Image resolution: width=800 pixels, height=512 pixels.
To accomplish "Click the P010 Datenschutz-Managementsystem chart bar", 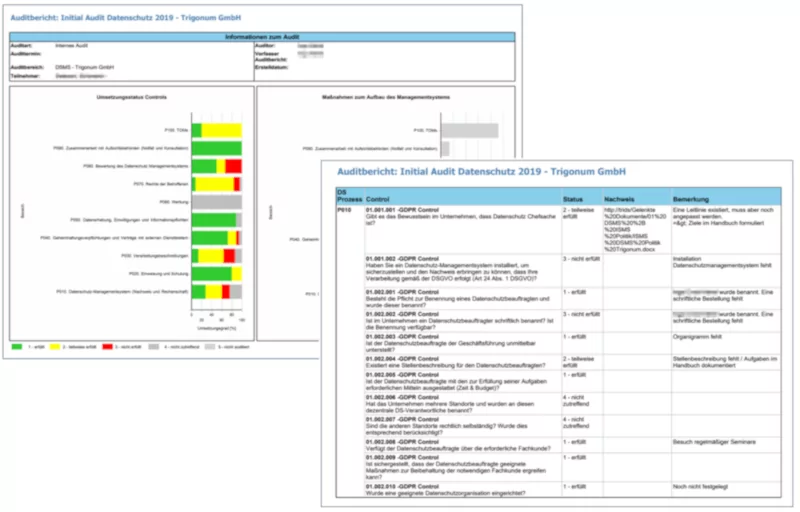I will (x=216, y=291).
